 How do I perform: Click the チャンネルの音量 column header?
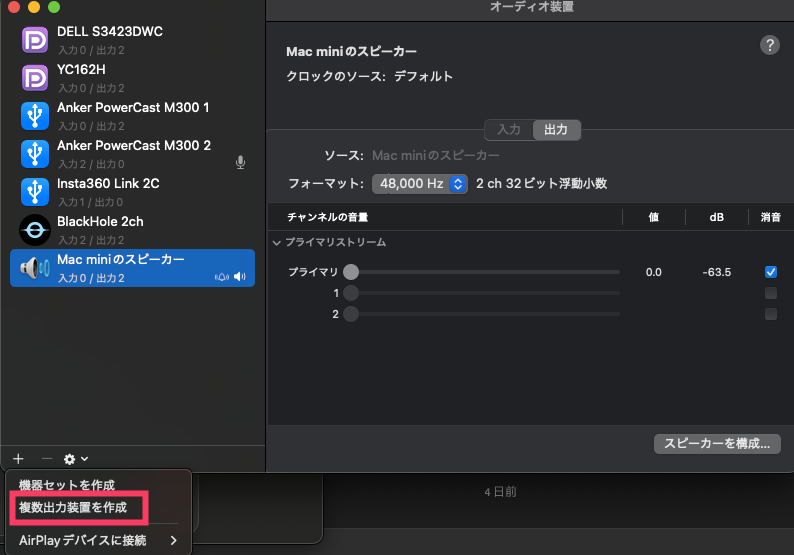pos(328,217)
